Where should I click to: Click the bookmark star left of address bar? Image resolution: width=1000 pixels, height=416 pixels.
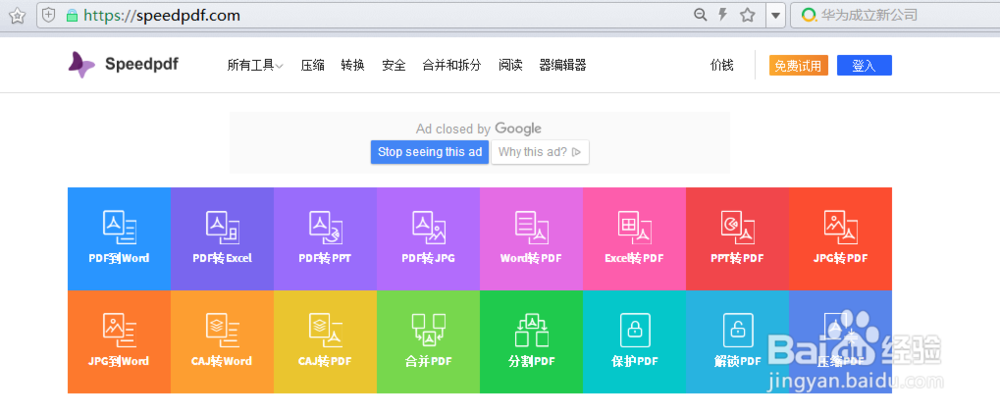pyautogui.click(x=17, y=15)
